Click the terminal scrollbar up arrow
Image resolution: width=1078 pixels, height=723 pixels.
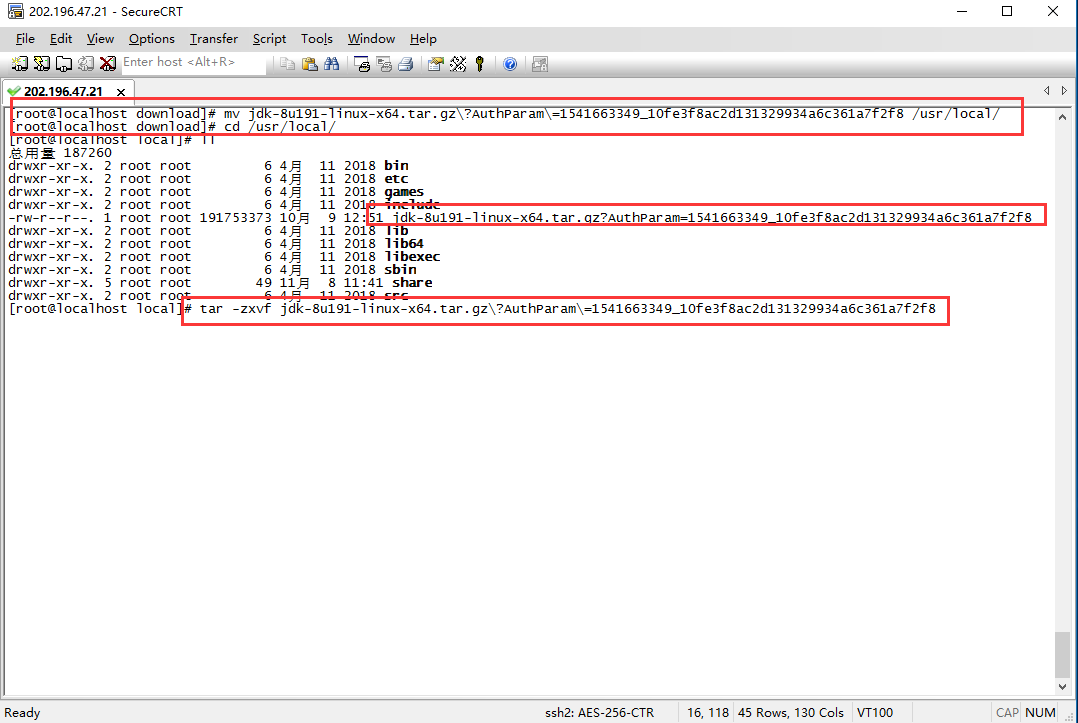[x=1062, y=117]
